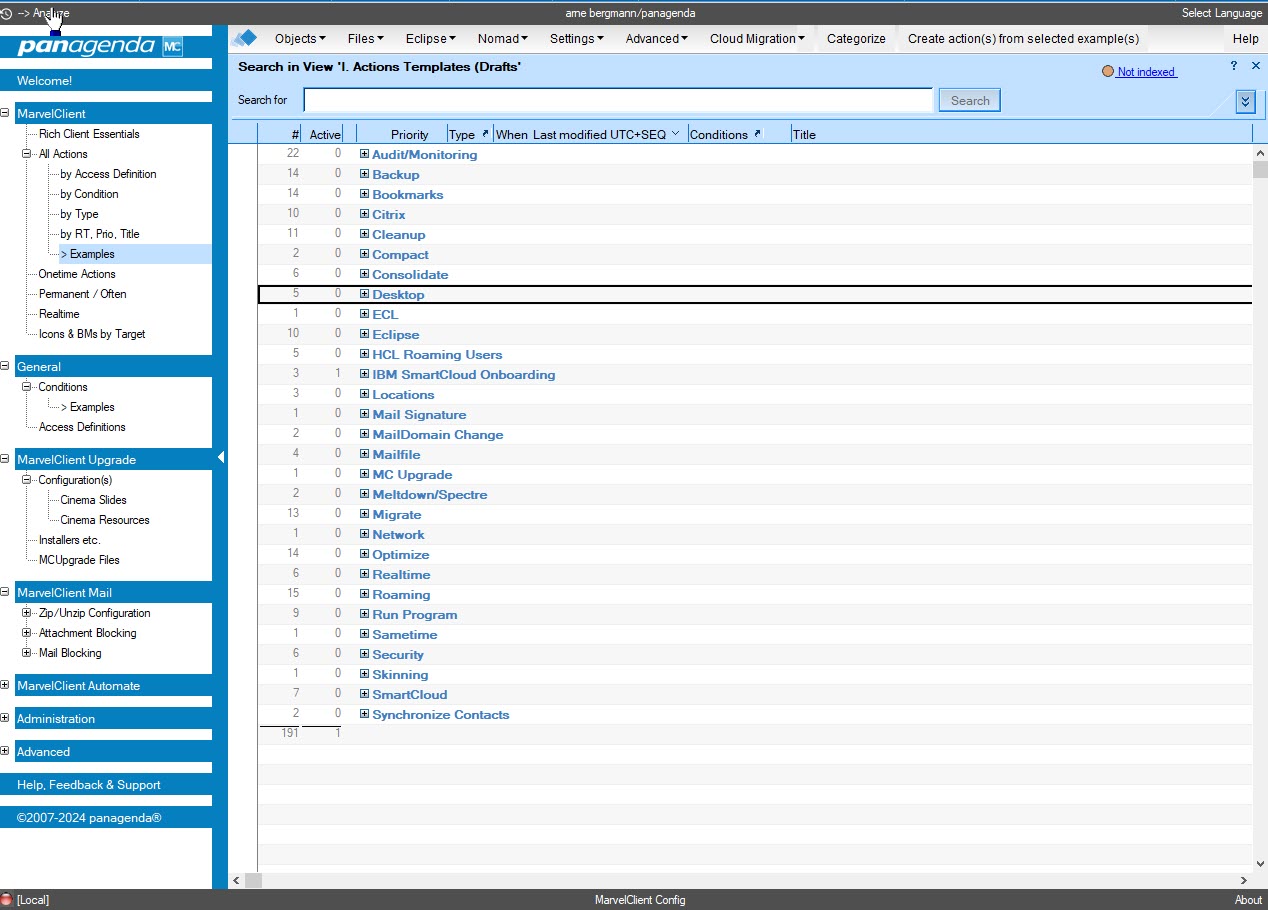Collapse the All Actions tree node
This screenshot has width=1268, height=910.
click(x=27, y=154)
